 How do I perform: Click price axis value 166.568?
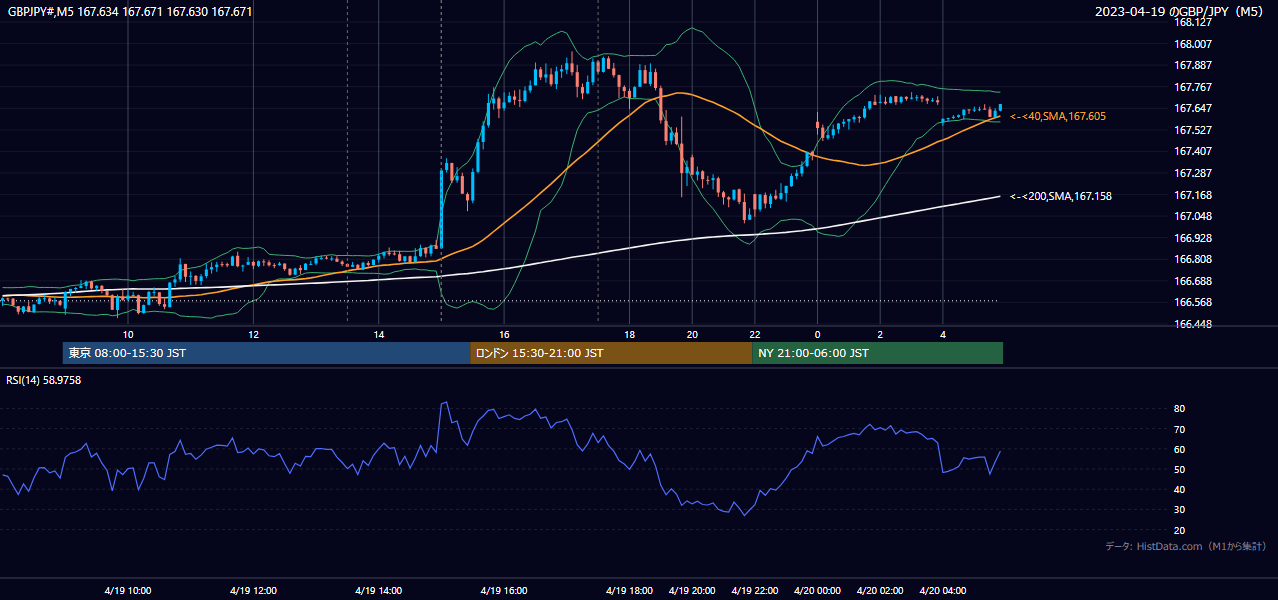(x=1192, y=302)
